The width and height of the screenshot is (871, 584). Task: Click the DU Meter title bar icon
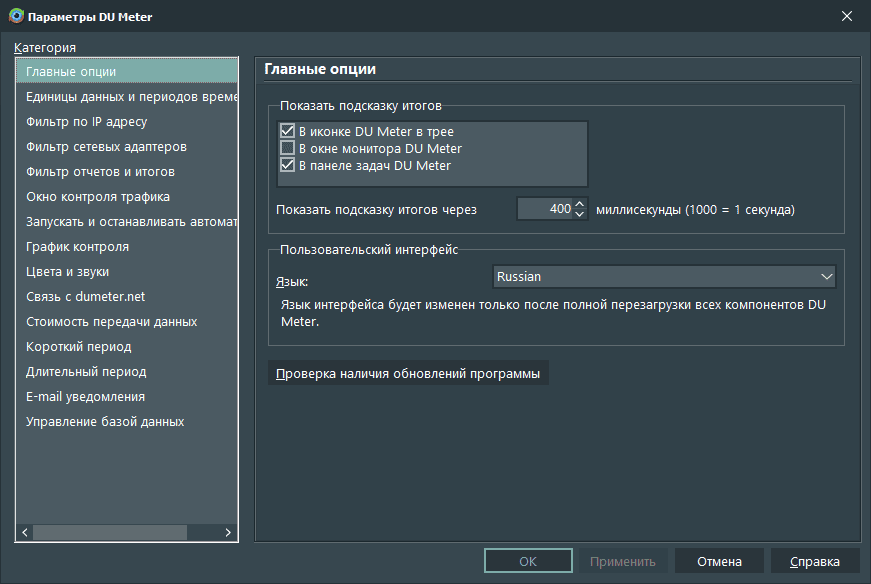coord(16,17)
